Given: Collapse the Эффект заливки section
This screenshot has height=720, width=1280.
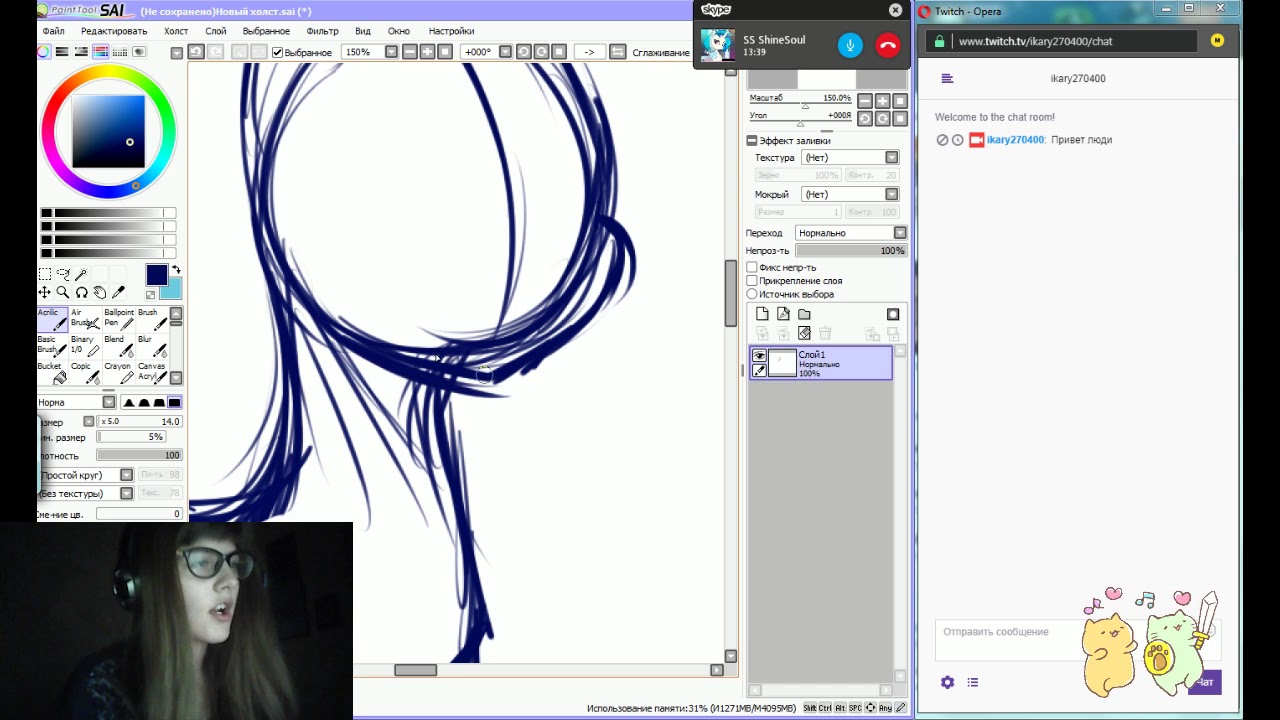Looking at the screenshot, I should click(x=751, y=141).
